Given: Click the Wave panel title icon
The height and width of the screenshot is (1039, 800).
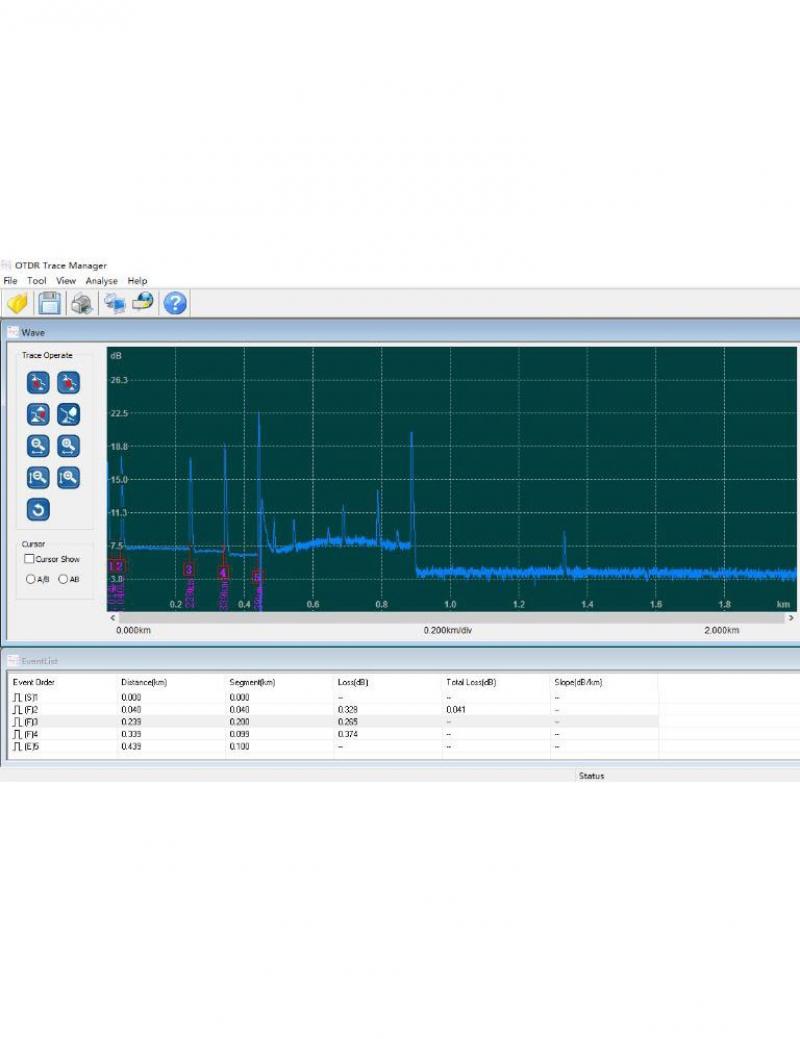Looking at the screenshot, I should tap(13, 332).
